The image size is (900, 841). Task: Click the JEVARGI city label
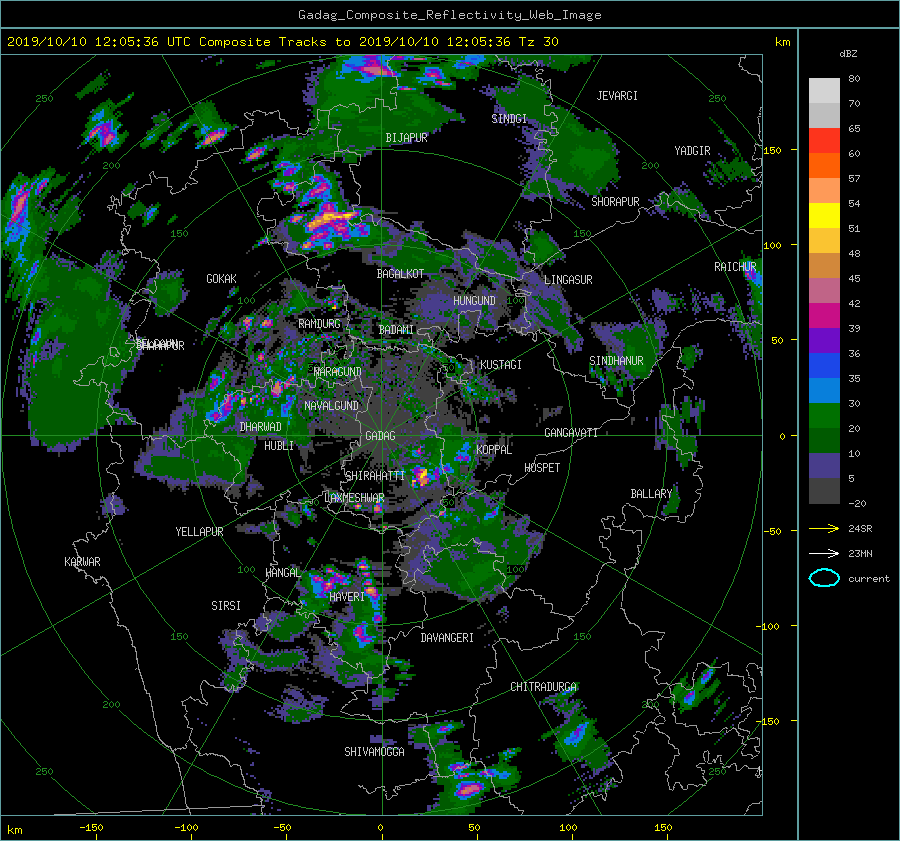pyautogui.click(x=617, y=96)
